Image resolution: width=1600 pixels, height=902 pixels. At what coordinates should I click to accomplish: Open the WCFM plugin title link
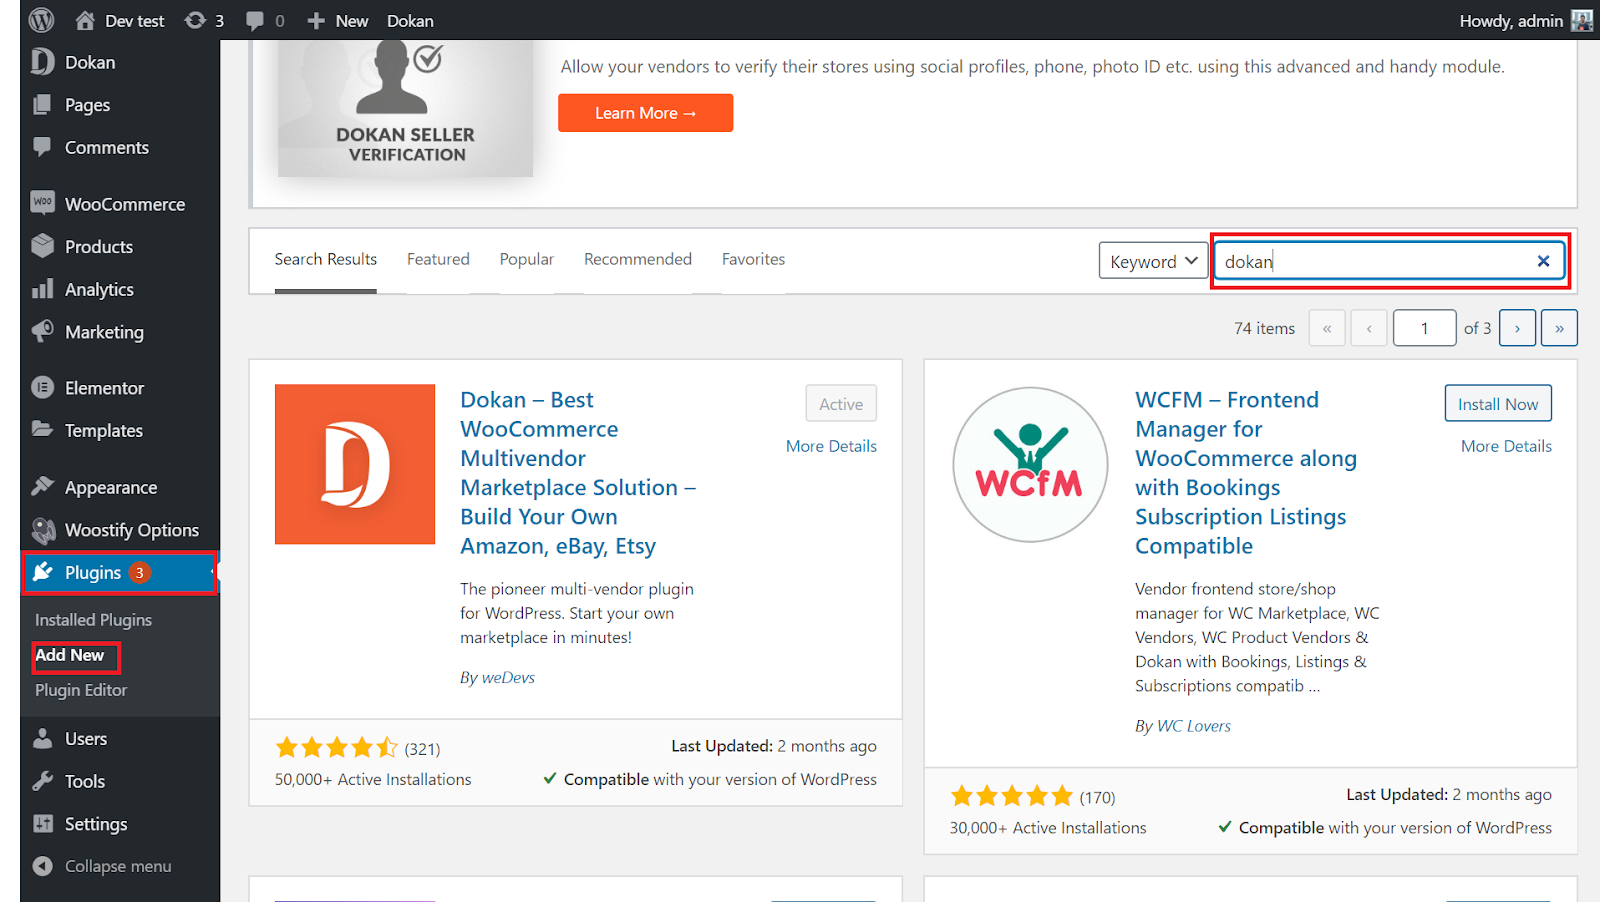point(1246,473)
